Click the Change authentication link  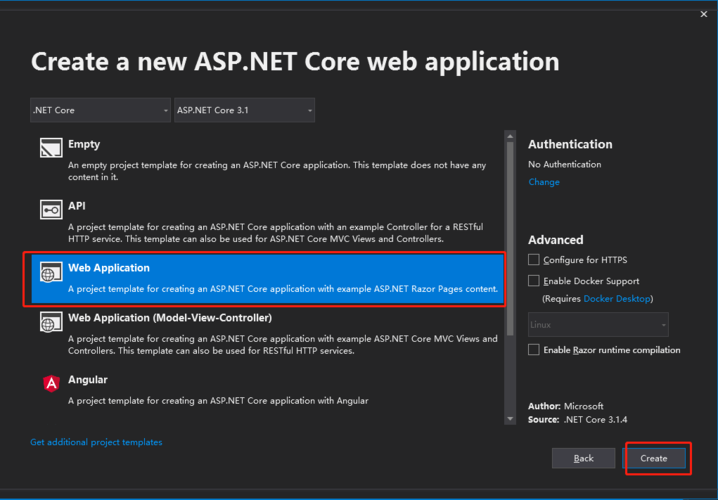[544, 182]
